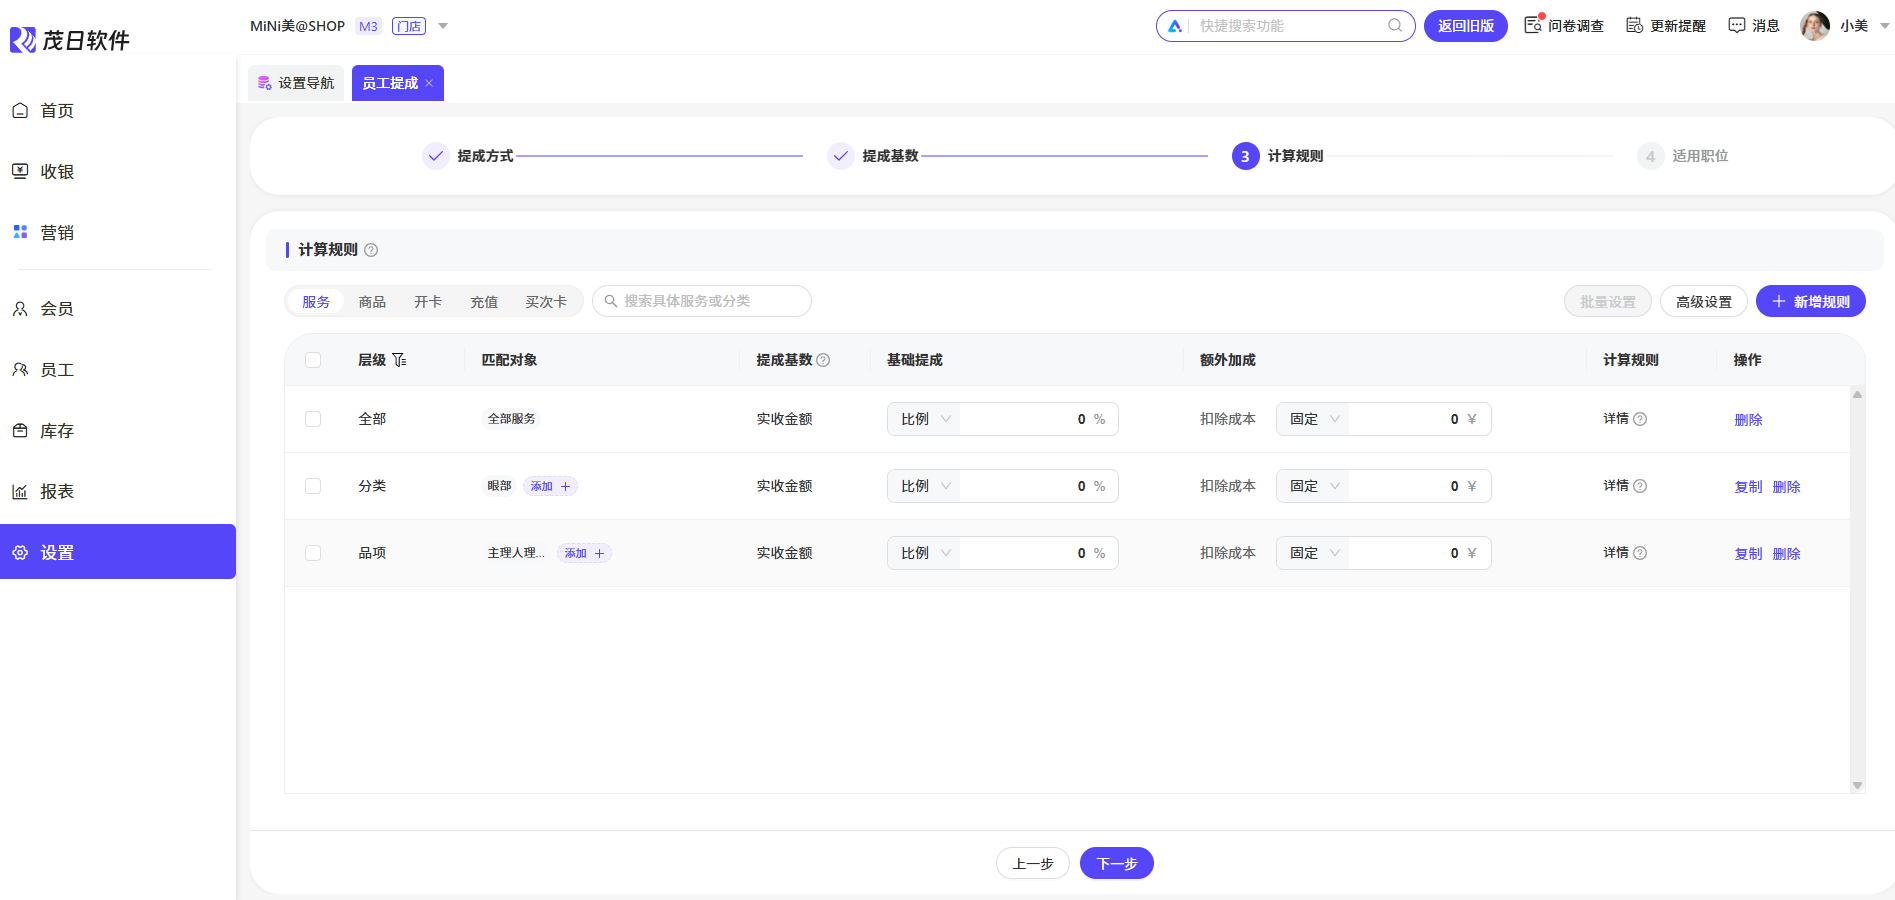Focus the 搜索具体服务或分类 search field

[702, 301]
